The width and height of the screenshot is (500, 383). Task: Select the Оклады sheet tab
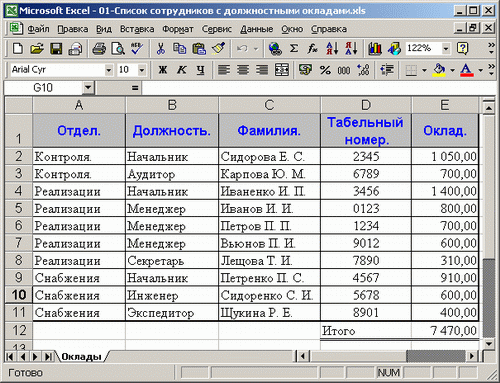click(x=81, y=357)
